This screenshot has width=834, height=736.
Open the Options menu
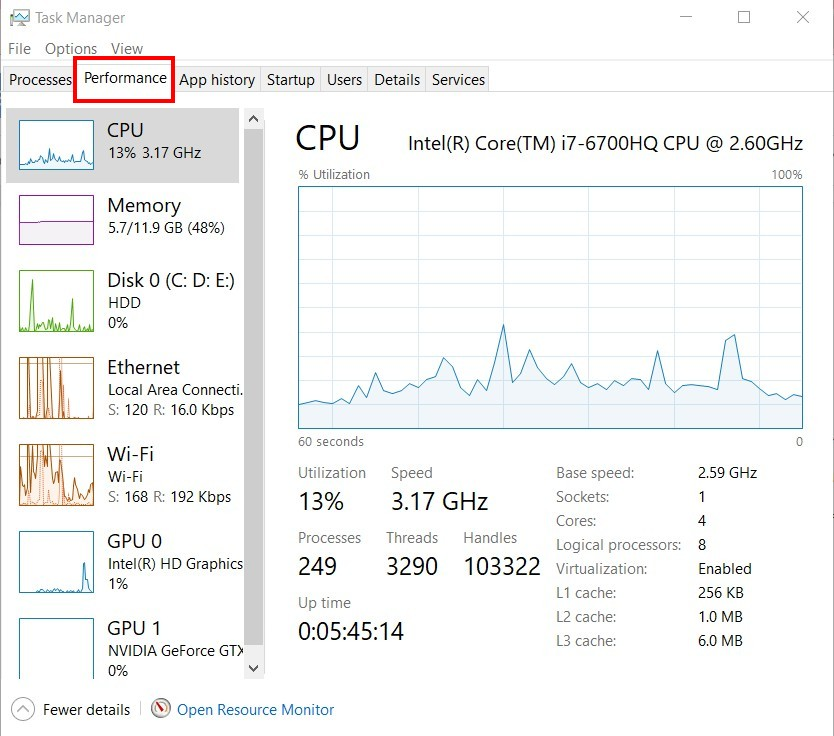[x=71, y=48]
